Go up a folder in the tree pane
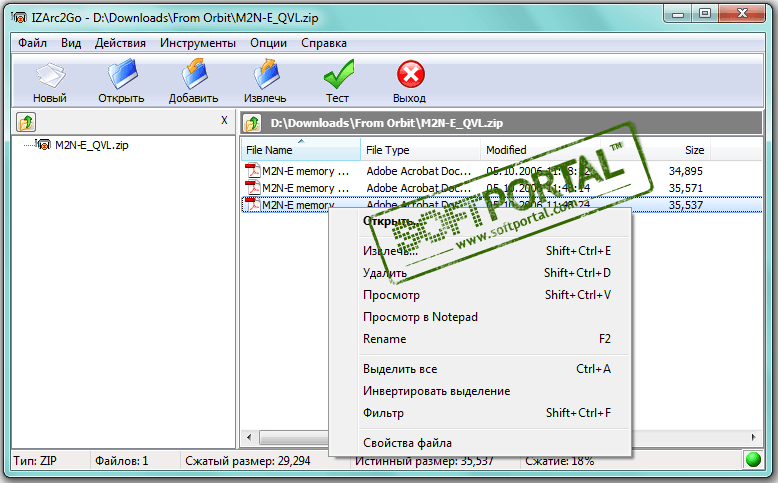The image size is (778, 483). tap(26, 122)
